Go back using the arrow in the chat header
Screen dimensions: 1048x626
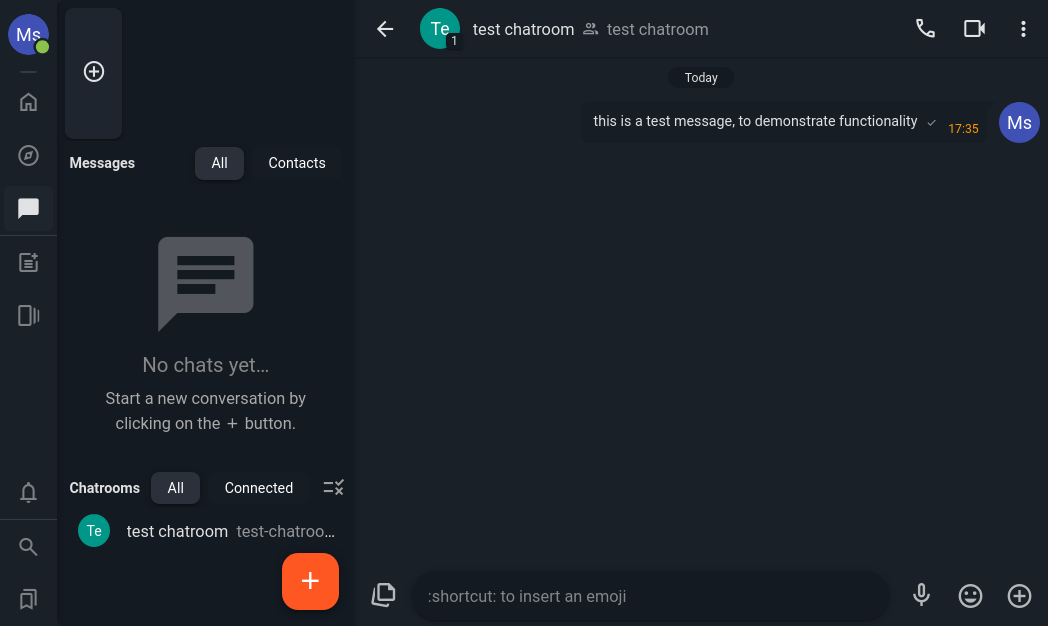coord(385,29)
